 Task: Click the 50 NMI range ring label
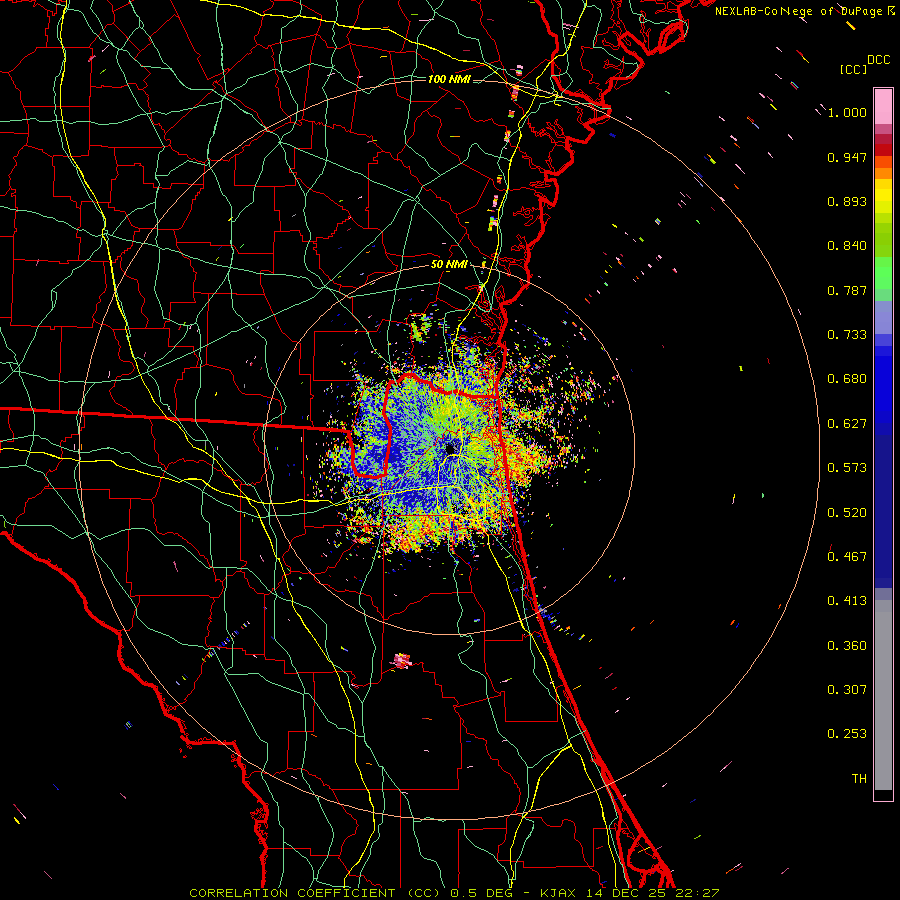pos(449,264)
